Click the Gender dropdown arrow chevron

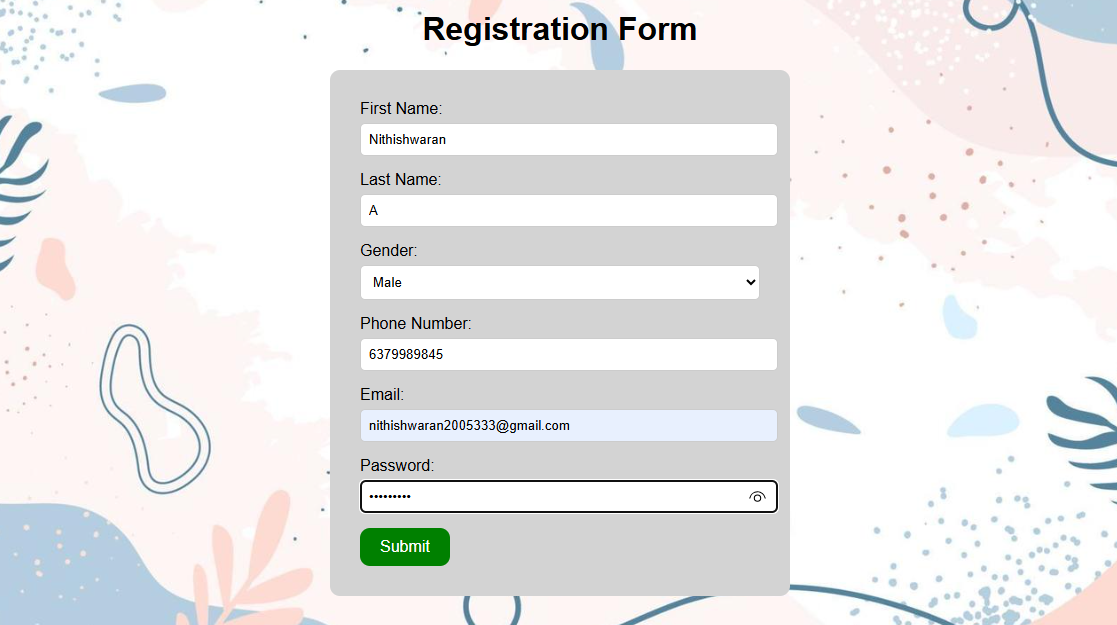(751, 283)
